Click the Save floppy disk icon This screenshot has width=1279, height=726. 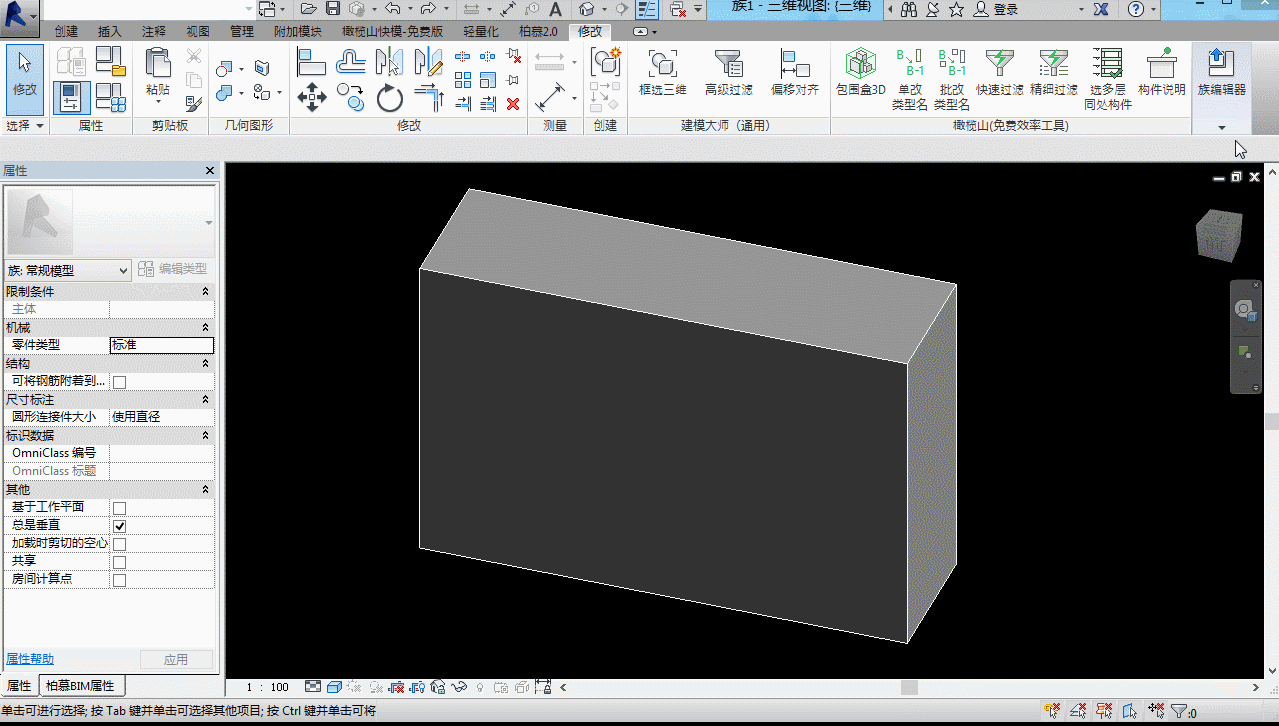click(x=333, y=9)
